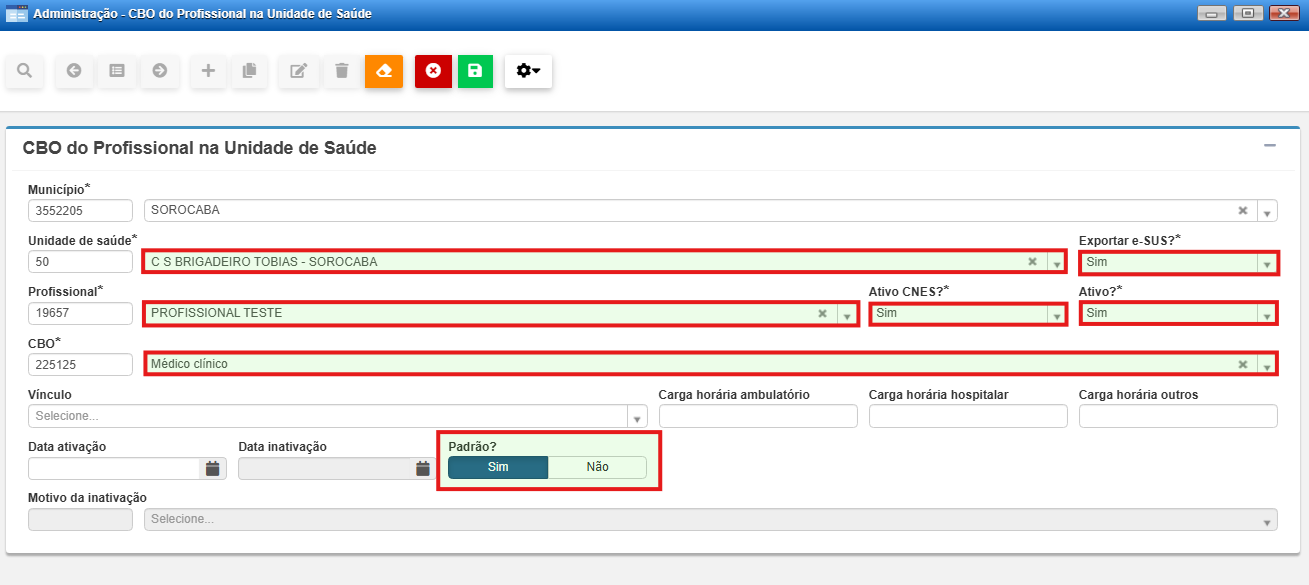Open the Ativo CNES dropdown
This screenshot has height=585, width=1309.
tap(1057, 314)
